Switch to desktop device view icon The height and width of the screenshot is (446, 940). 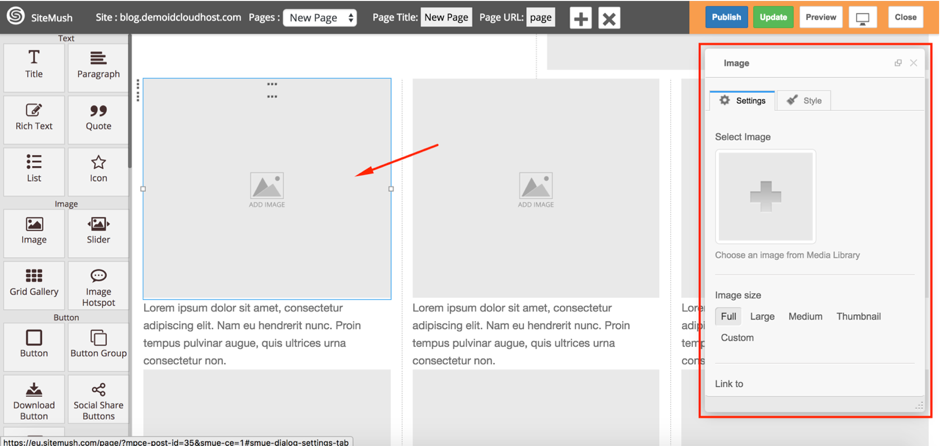point(863,17)
